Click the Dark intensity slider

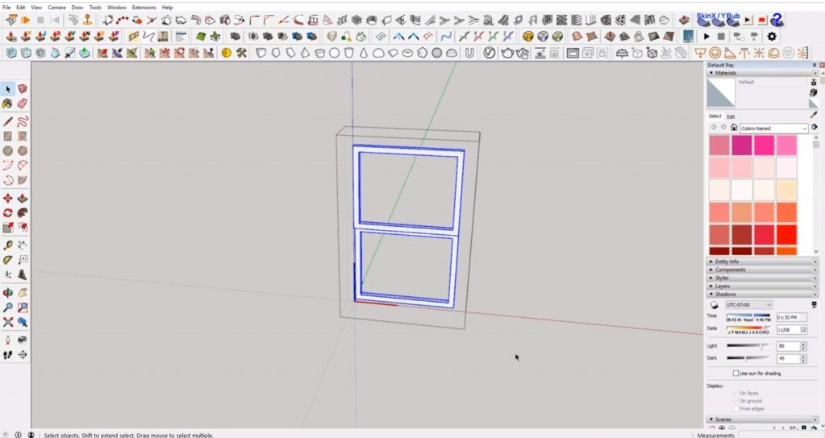pos(748,358)
